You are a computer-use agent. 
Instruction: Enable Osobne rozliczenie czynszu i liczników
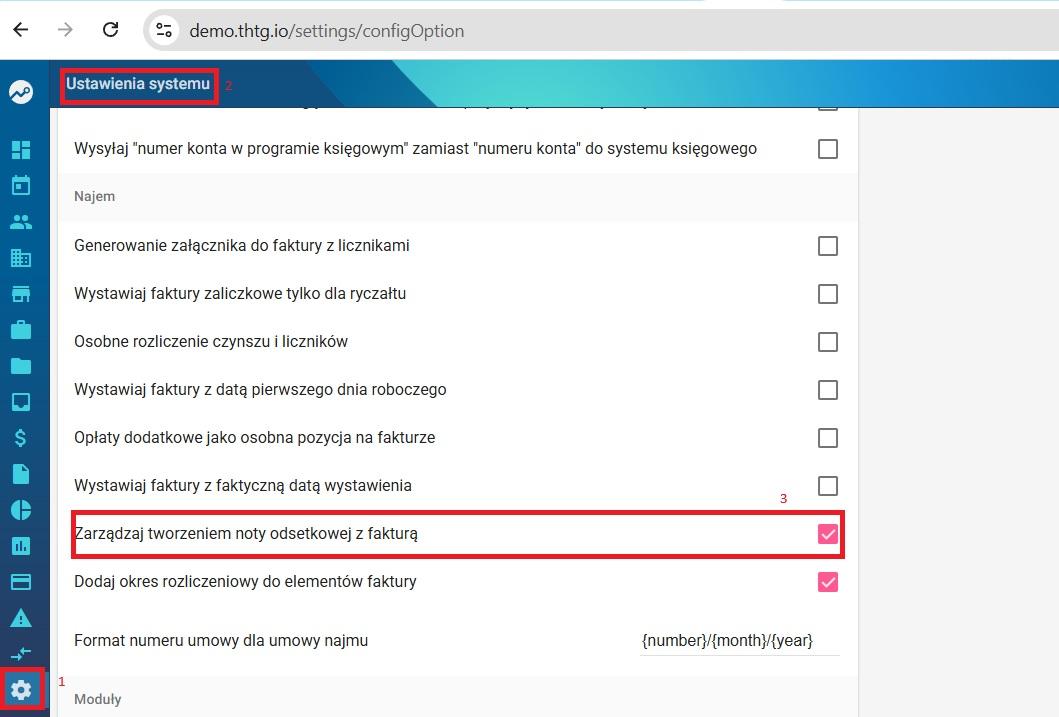(x=827, y=342)
